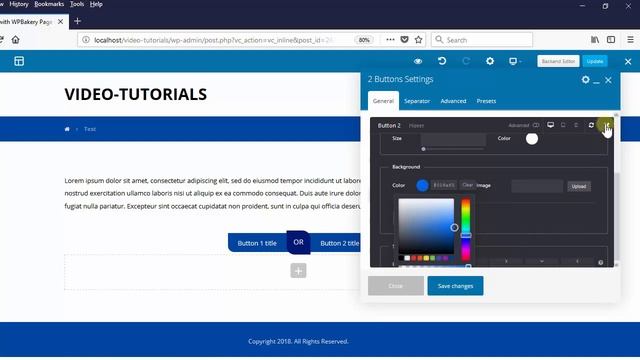Open responsive preview device dropdown
640x360 pixels.
tap(515, 61)
